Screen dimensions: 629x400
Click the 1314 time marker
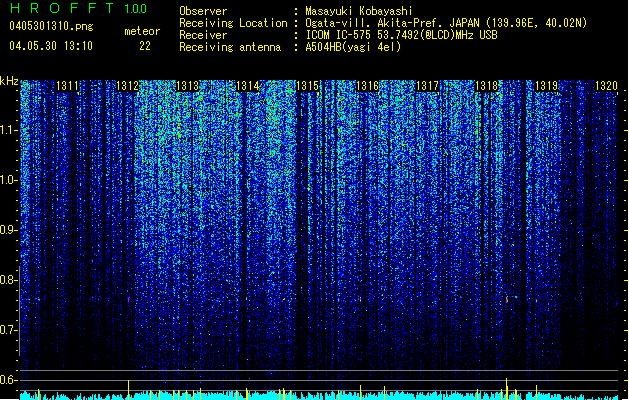(248, 86)
